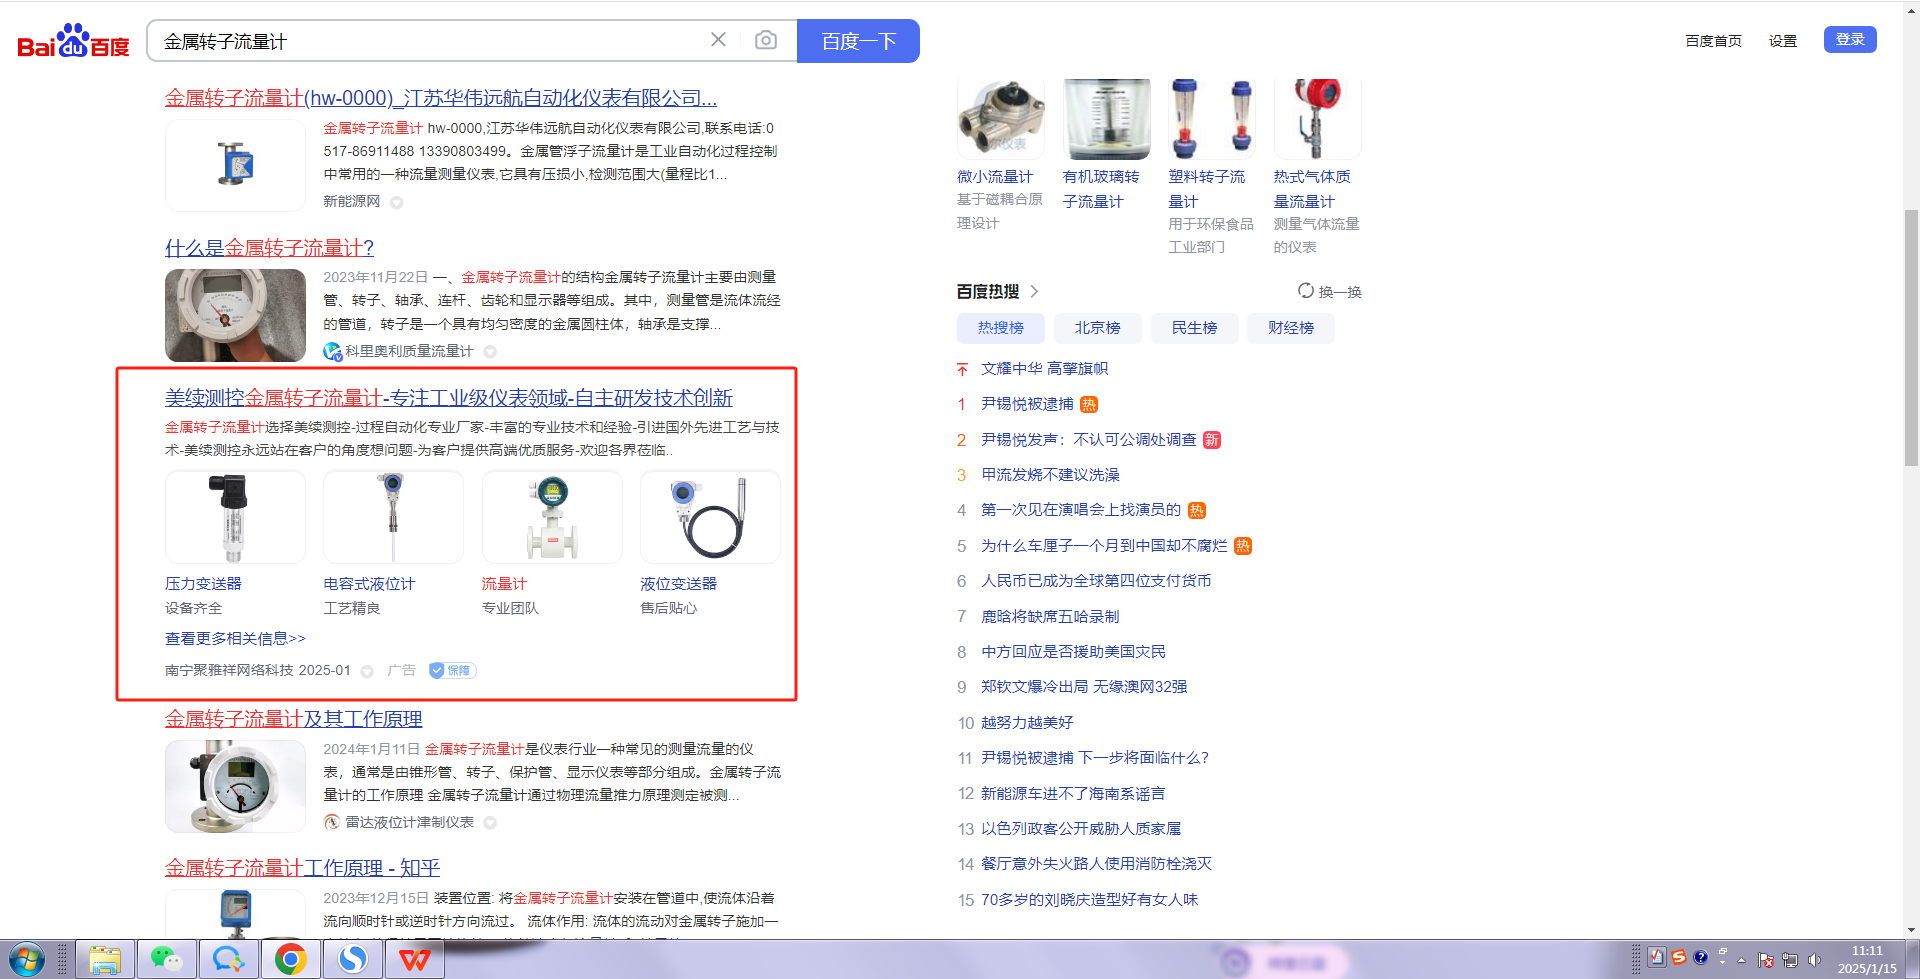Open Sogou browser from the taskbar
The image size is (1920, 979).
[x=352, y=960]
